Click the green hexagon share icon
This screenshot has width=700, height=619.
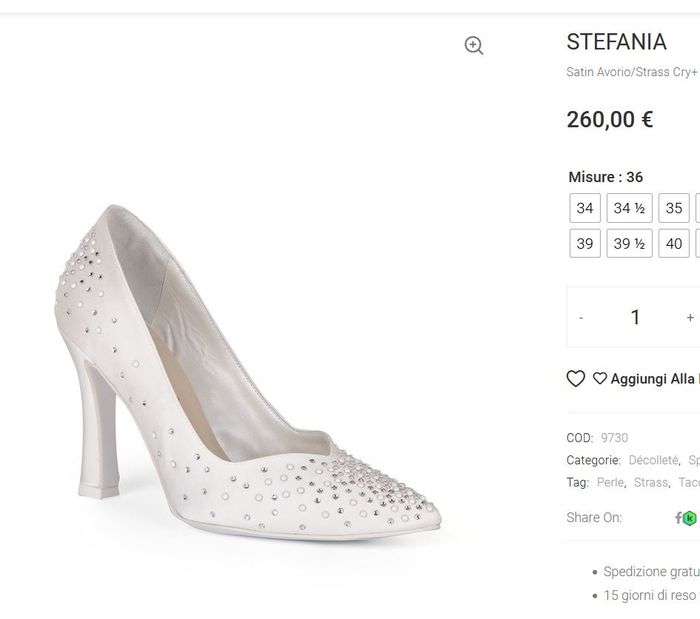tap(689, 517)
